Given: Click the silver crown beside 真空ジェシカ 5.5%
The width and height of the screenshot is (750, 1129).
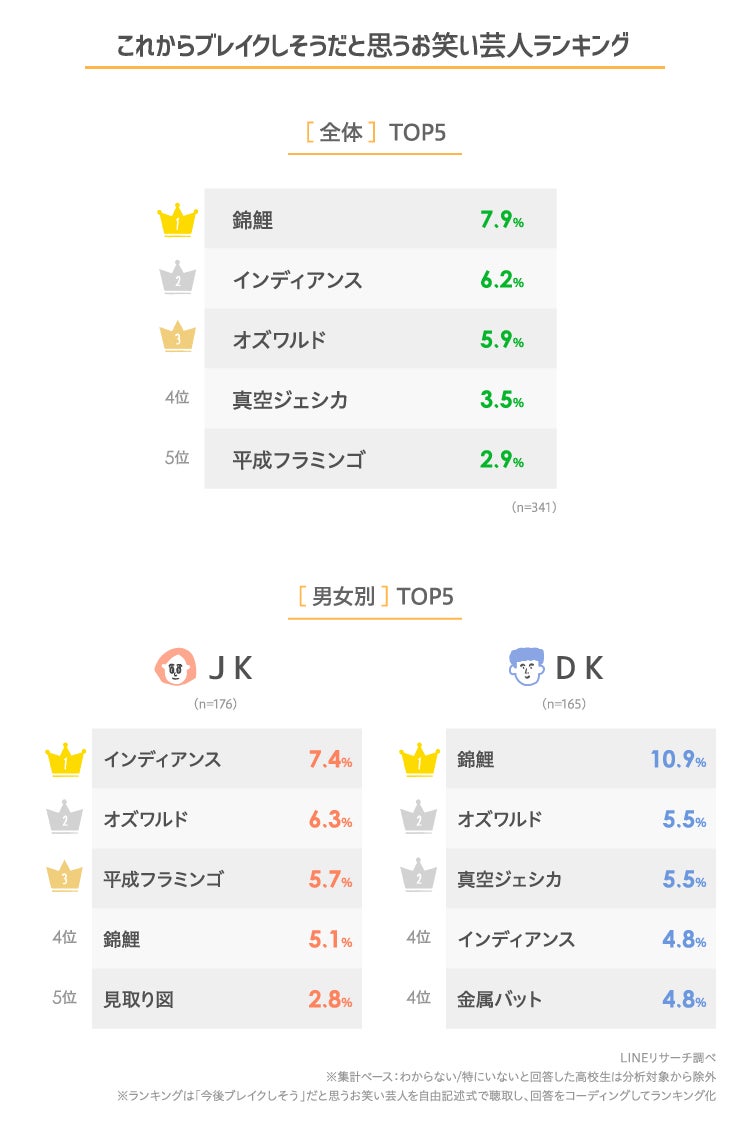Looking at the screenshot, I should (x=419, y=879).
